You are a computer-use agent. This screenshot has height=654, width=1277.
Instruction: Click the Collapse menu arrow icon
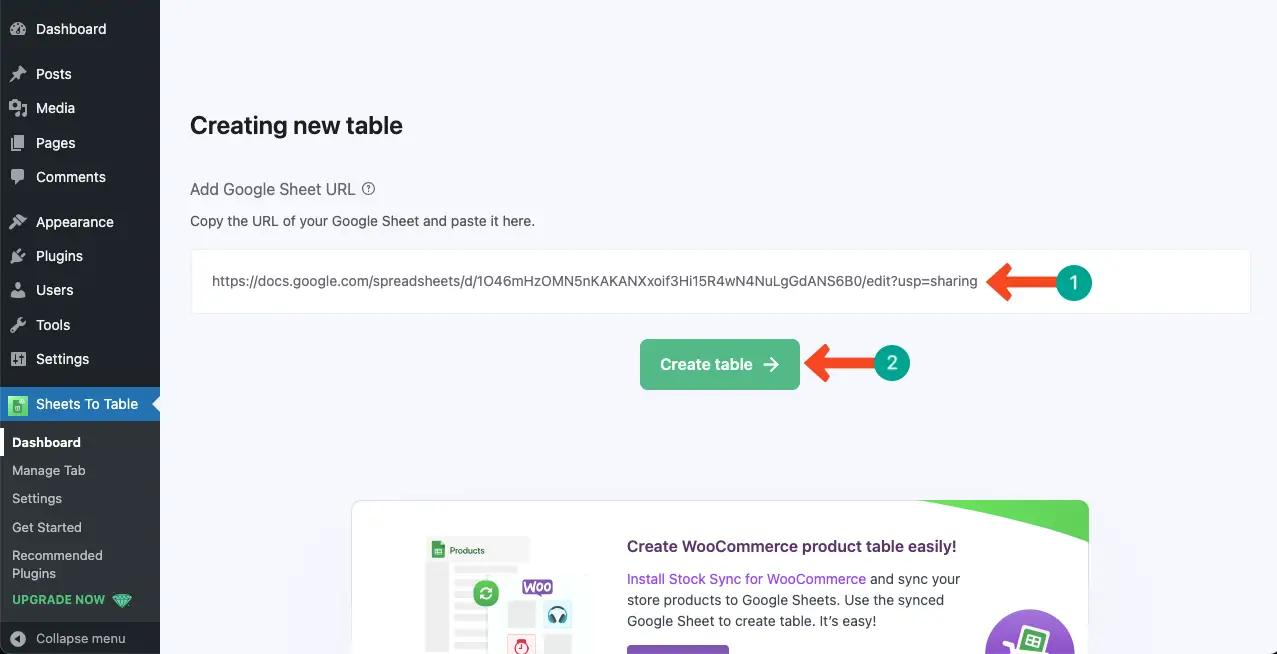[17, 638]
